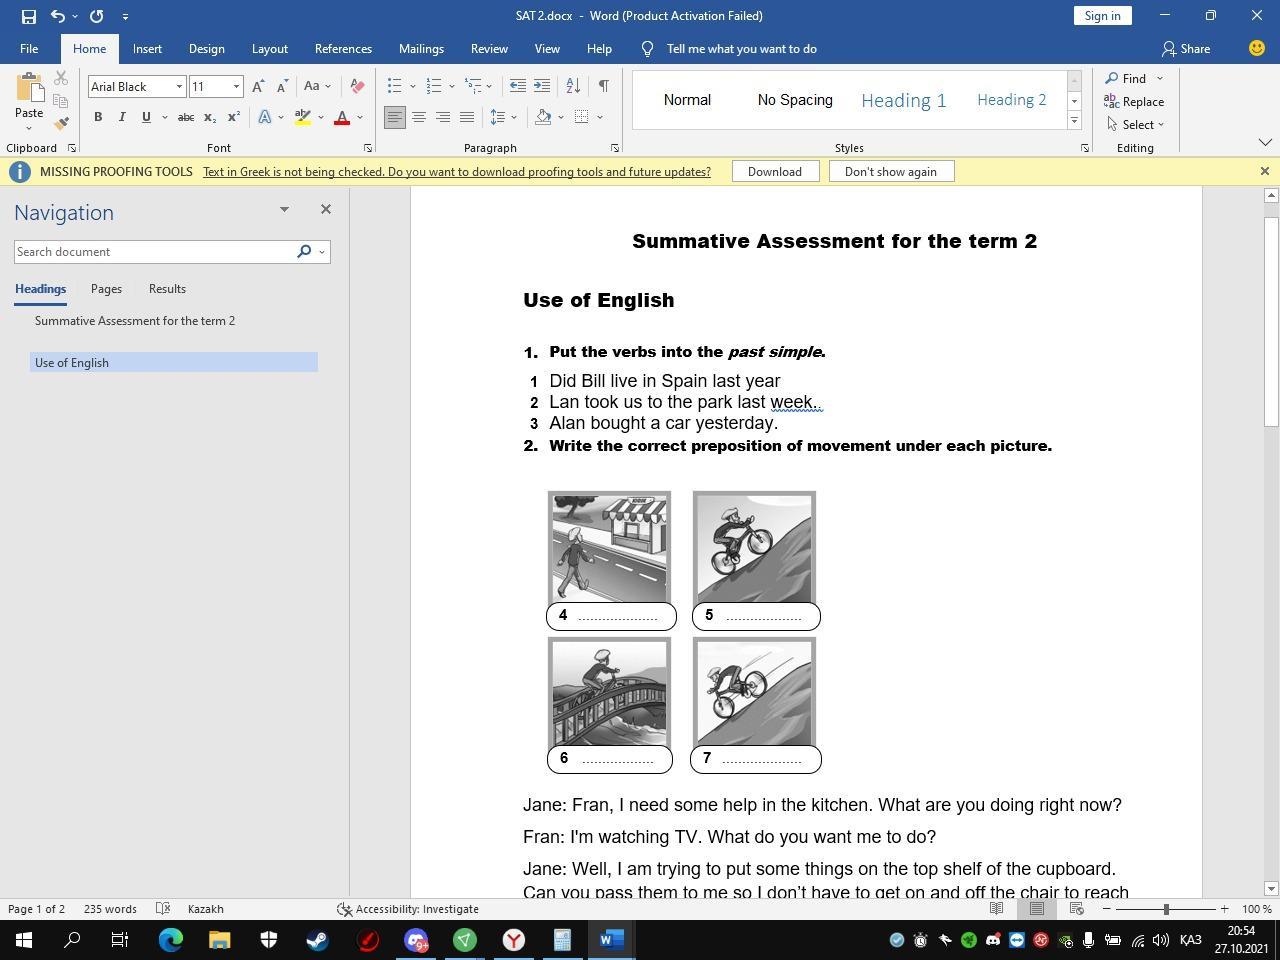Apply subscript formatting
This screenshot has width=1280, height=960.
(210, 117)
